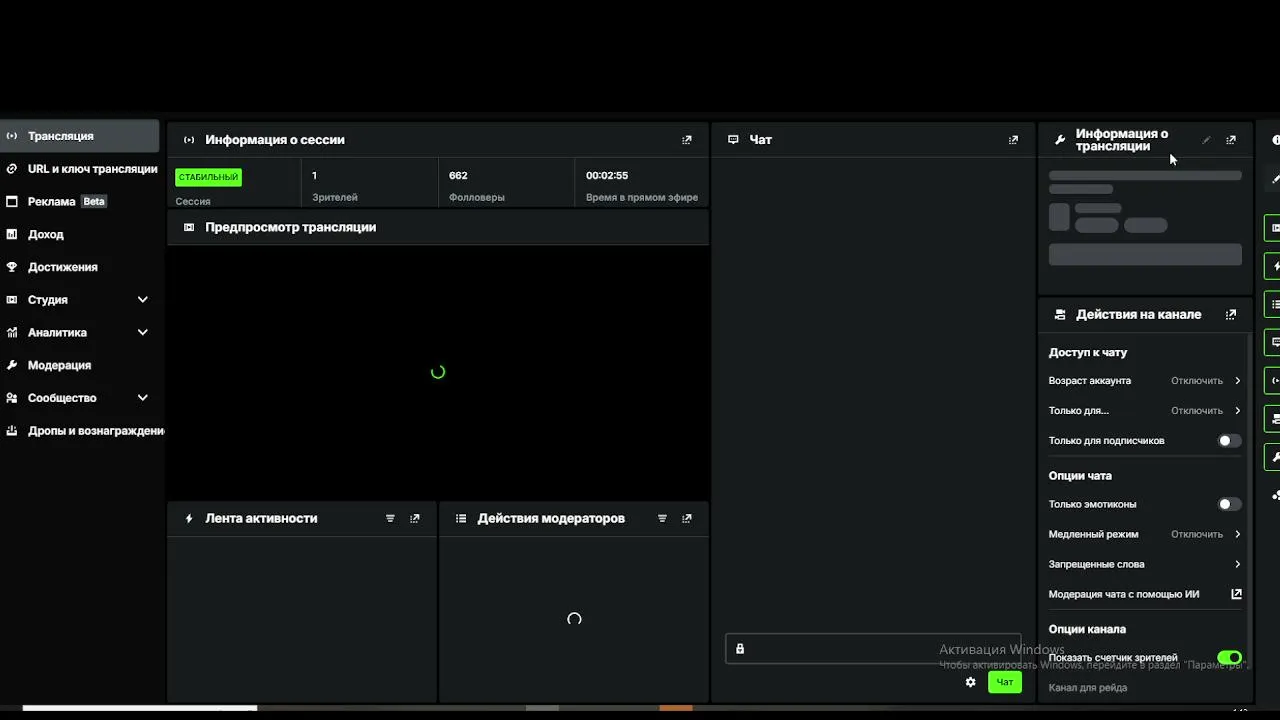
Task: Click the 00:02:55 live time value
Action: 607,176
